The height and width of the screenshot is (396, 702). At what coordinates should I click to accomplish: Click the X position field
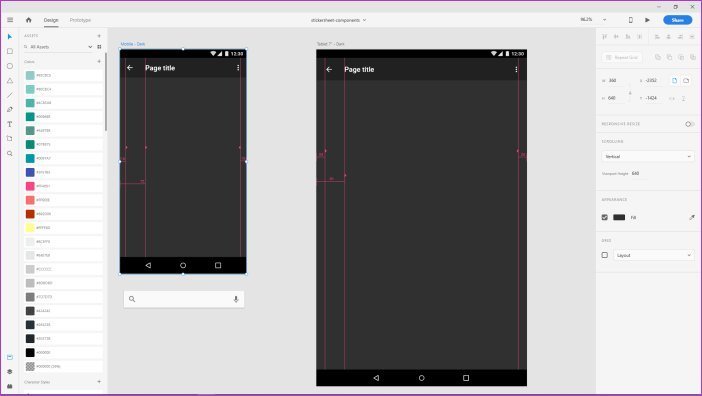click(654, 81)
